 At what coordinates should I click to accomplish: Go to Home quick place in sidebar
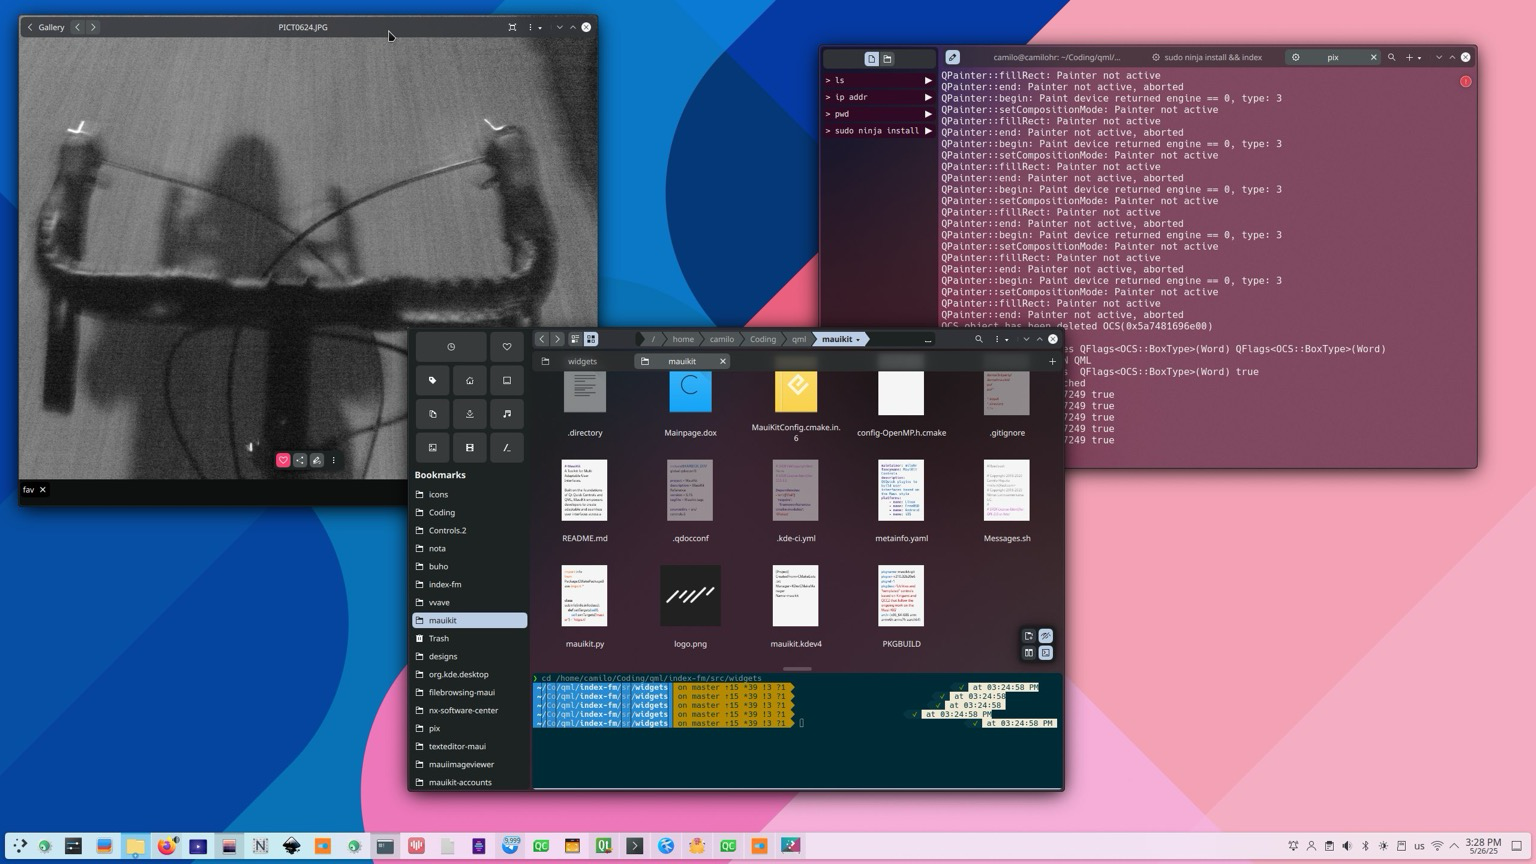(470, 381)
